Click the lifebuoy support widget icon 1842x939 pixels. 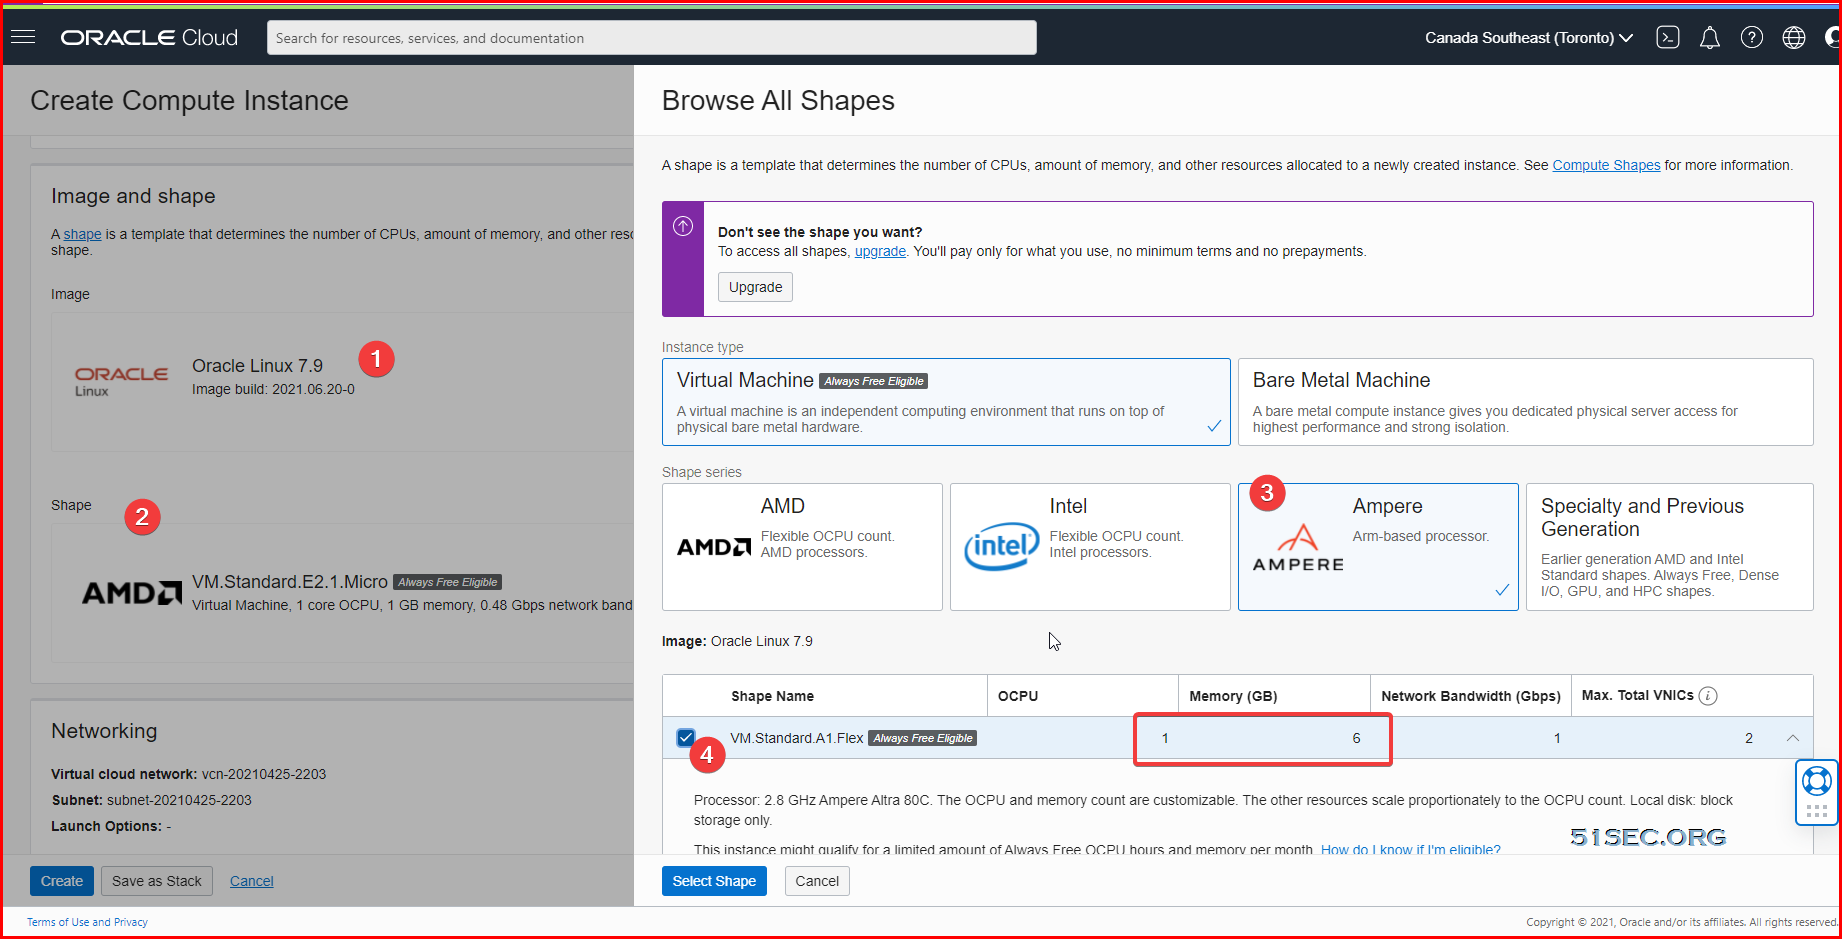[1817, 780]
